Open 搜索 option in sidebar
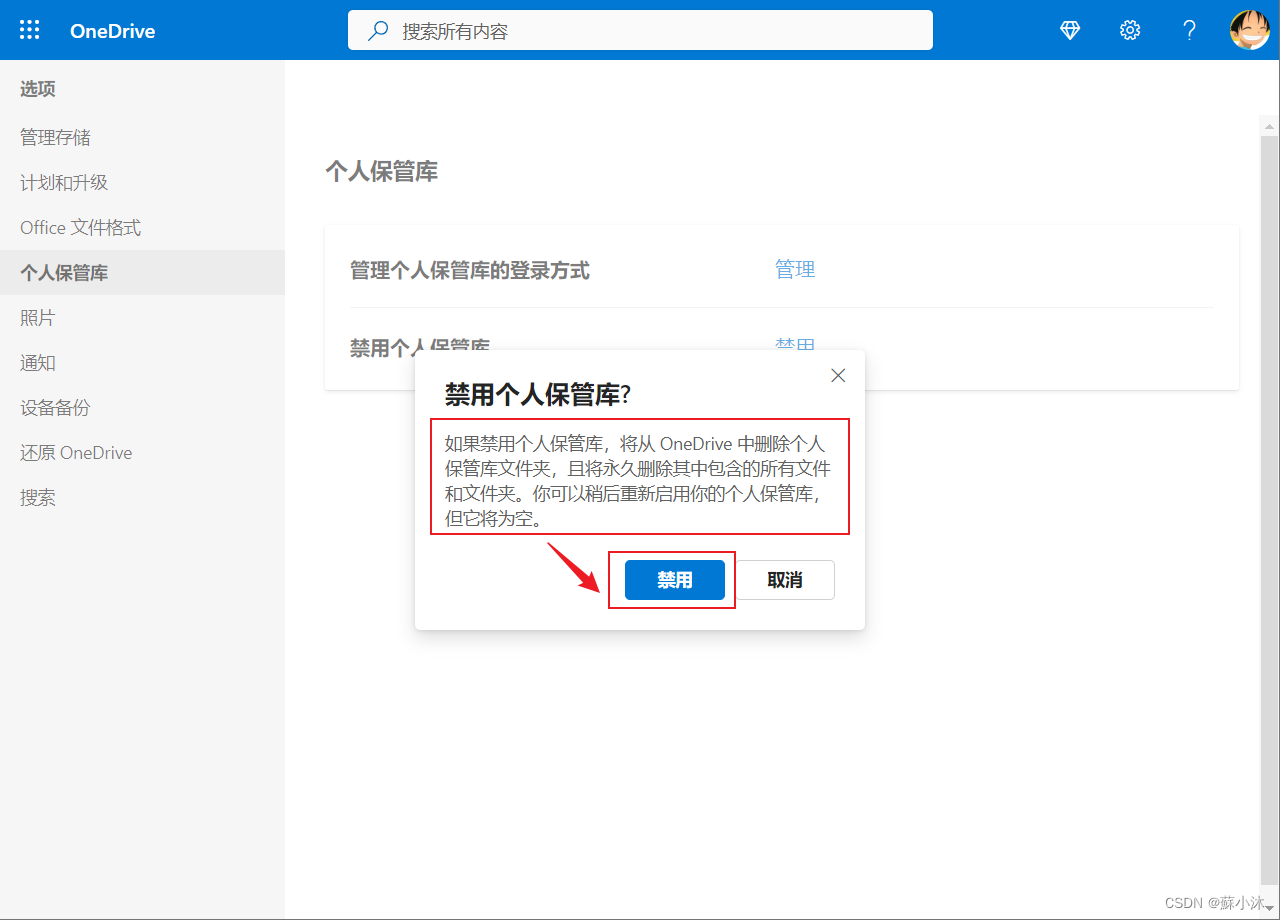This screenshot has height=920, width=1280. pos(142,497)
